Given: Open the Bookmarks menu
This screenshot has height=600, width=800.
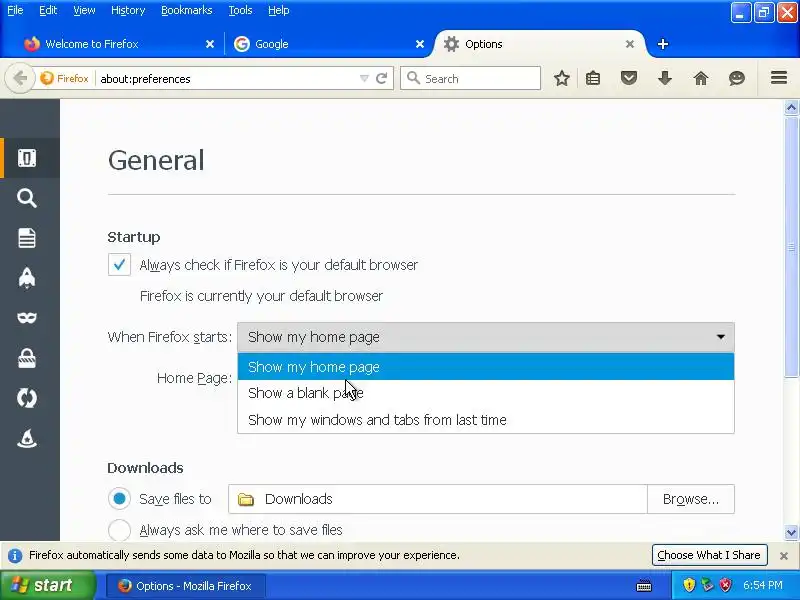Looking at the screenshot, I should point(187,10).
